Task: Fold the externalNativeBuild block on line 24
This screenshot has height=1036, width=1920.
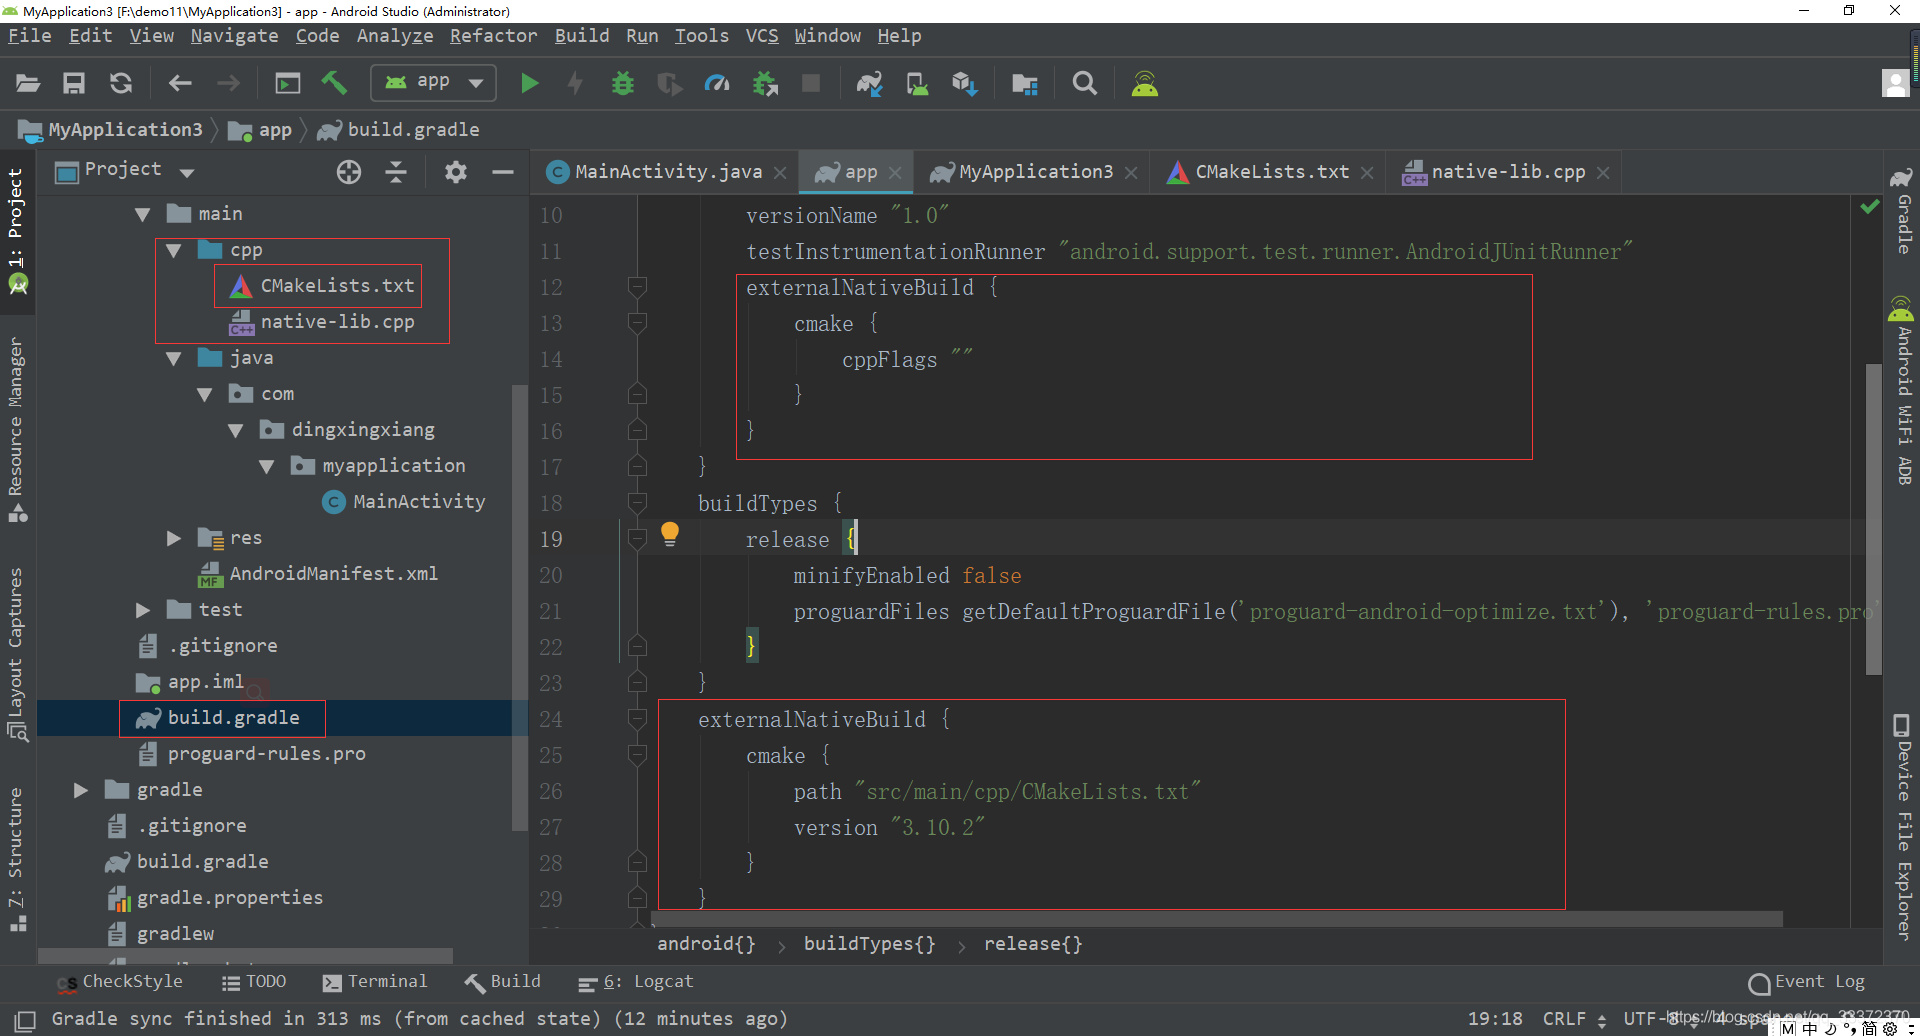Action: 637,719
